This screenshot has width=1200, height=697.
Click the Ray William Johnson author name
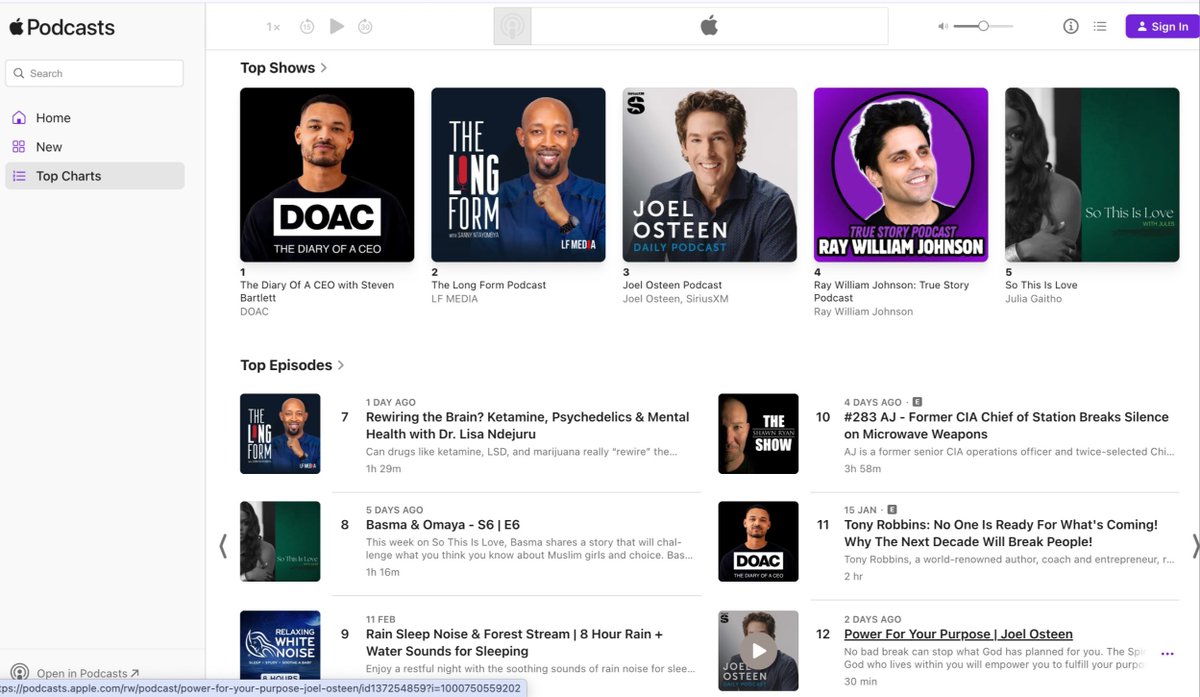pyautogui.click(x=863, y=312)
